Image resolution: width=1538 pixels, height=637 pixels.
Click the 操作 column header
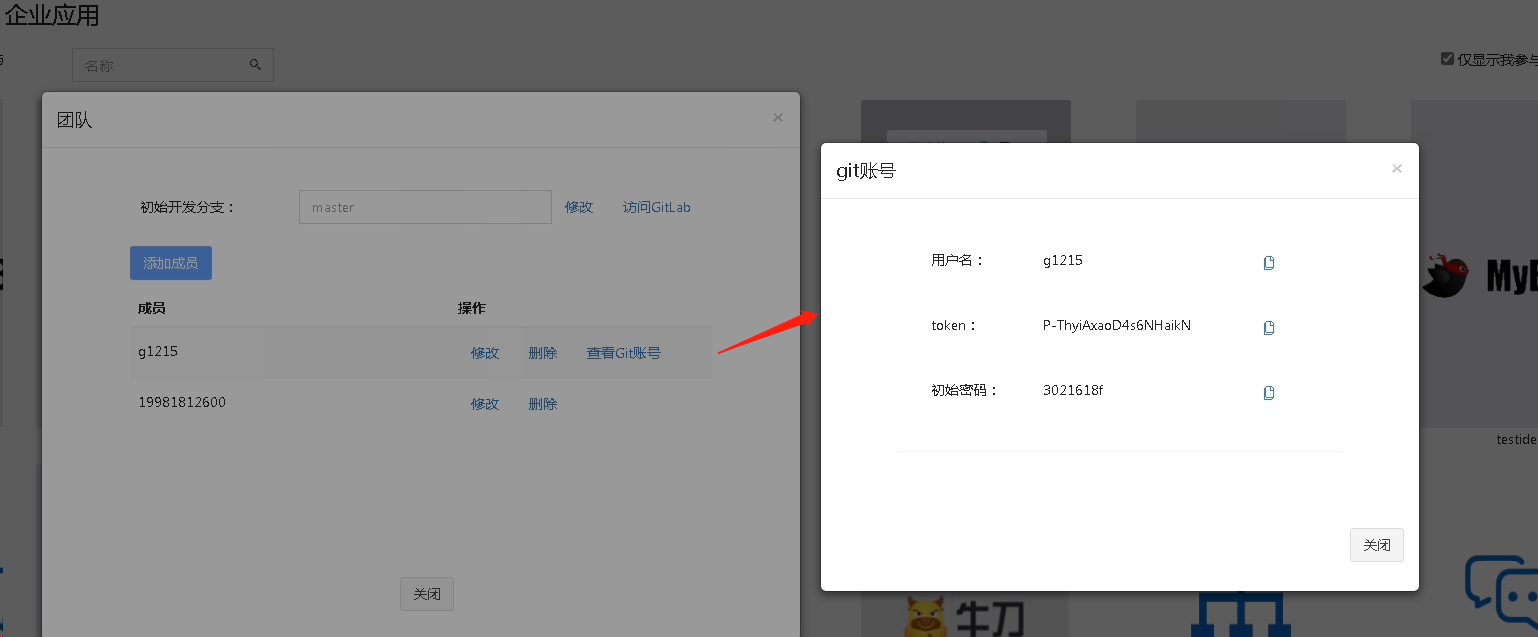click(472, 308)
